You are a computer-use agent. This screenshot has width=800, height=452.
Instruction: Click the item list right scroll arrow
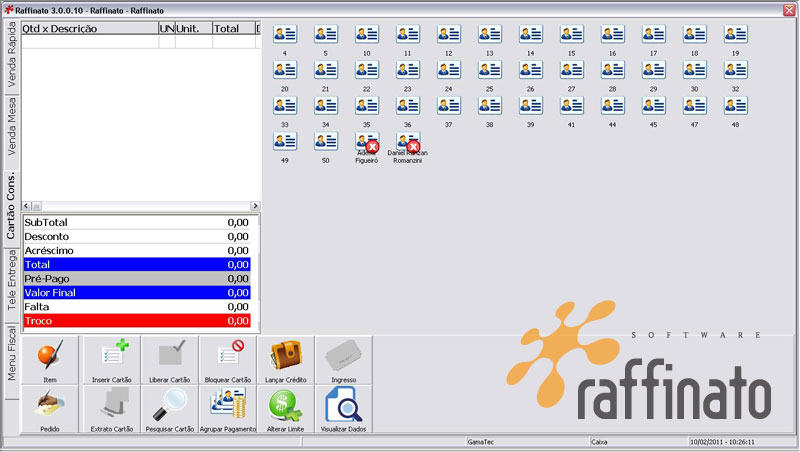(255, 206)
